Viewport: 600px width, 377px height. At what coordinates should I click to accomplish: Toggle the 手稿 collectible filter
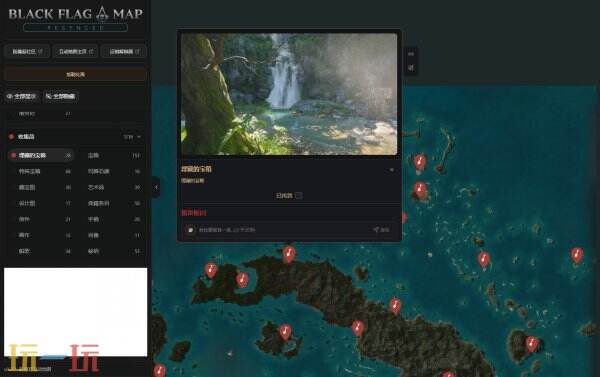pyautogui.click(x=113, y=219)
